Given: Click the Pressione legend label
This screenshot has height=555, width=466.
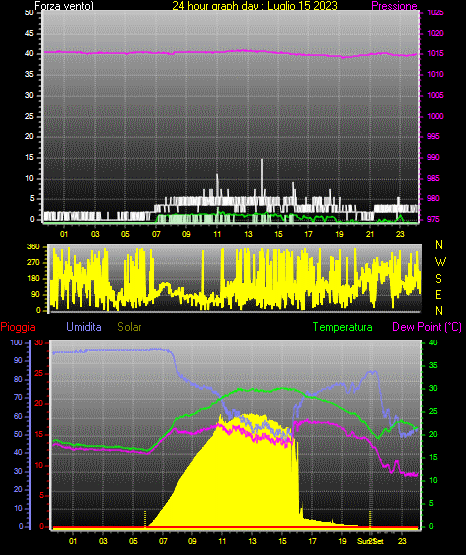Looking at the screenshot, I should (x=394, y=6).
